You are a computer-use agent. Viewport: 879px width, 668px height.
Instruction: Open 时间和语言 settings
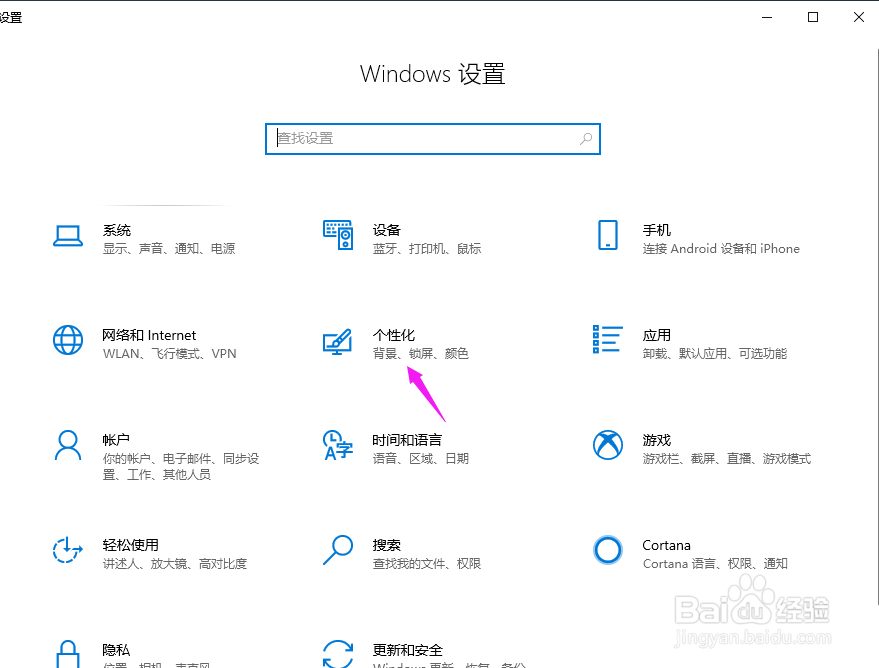click(407, 440)
